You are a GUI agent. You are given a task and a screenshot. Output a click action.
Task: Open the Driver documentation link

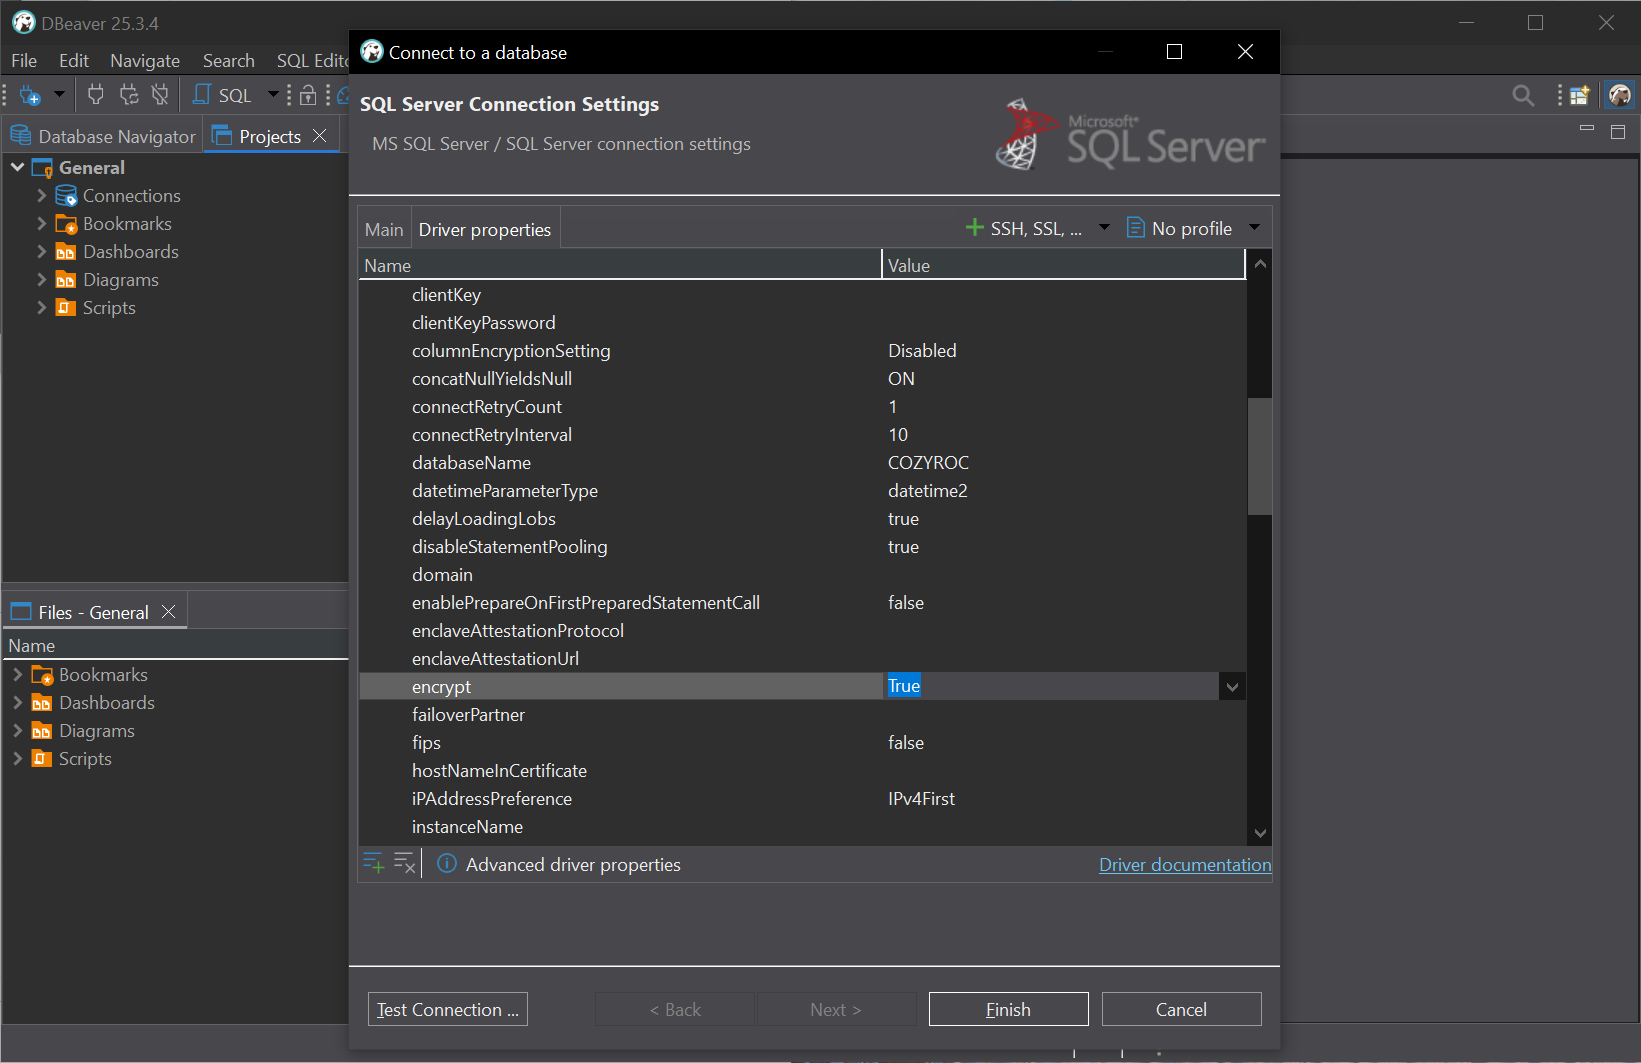pos(1185,865)
